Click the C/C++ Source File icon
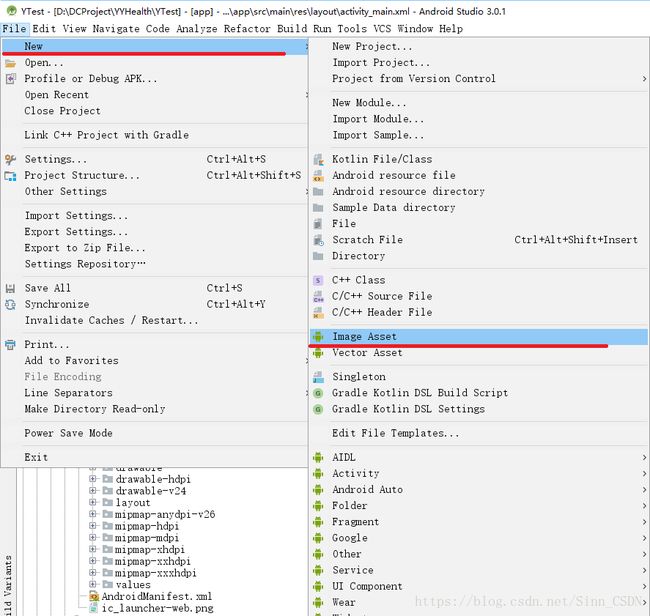Viewport: 650px width, 616px height. tap(318, 296)
